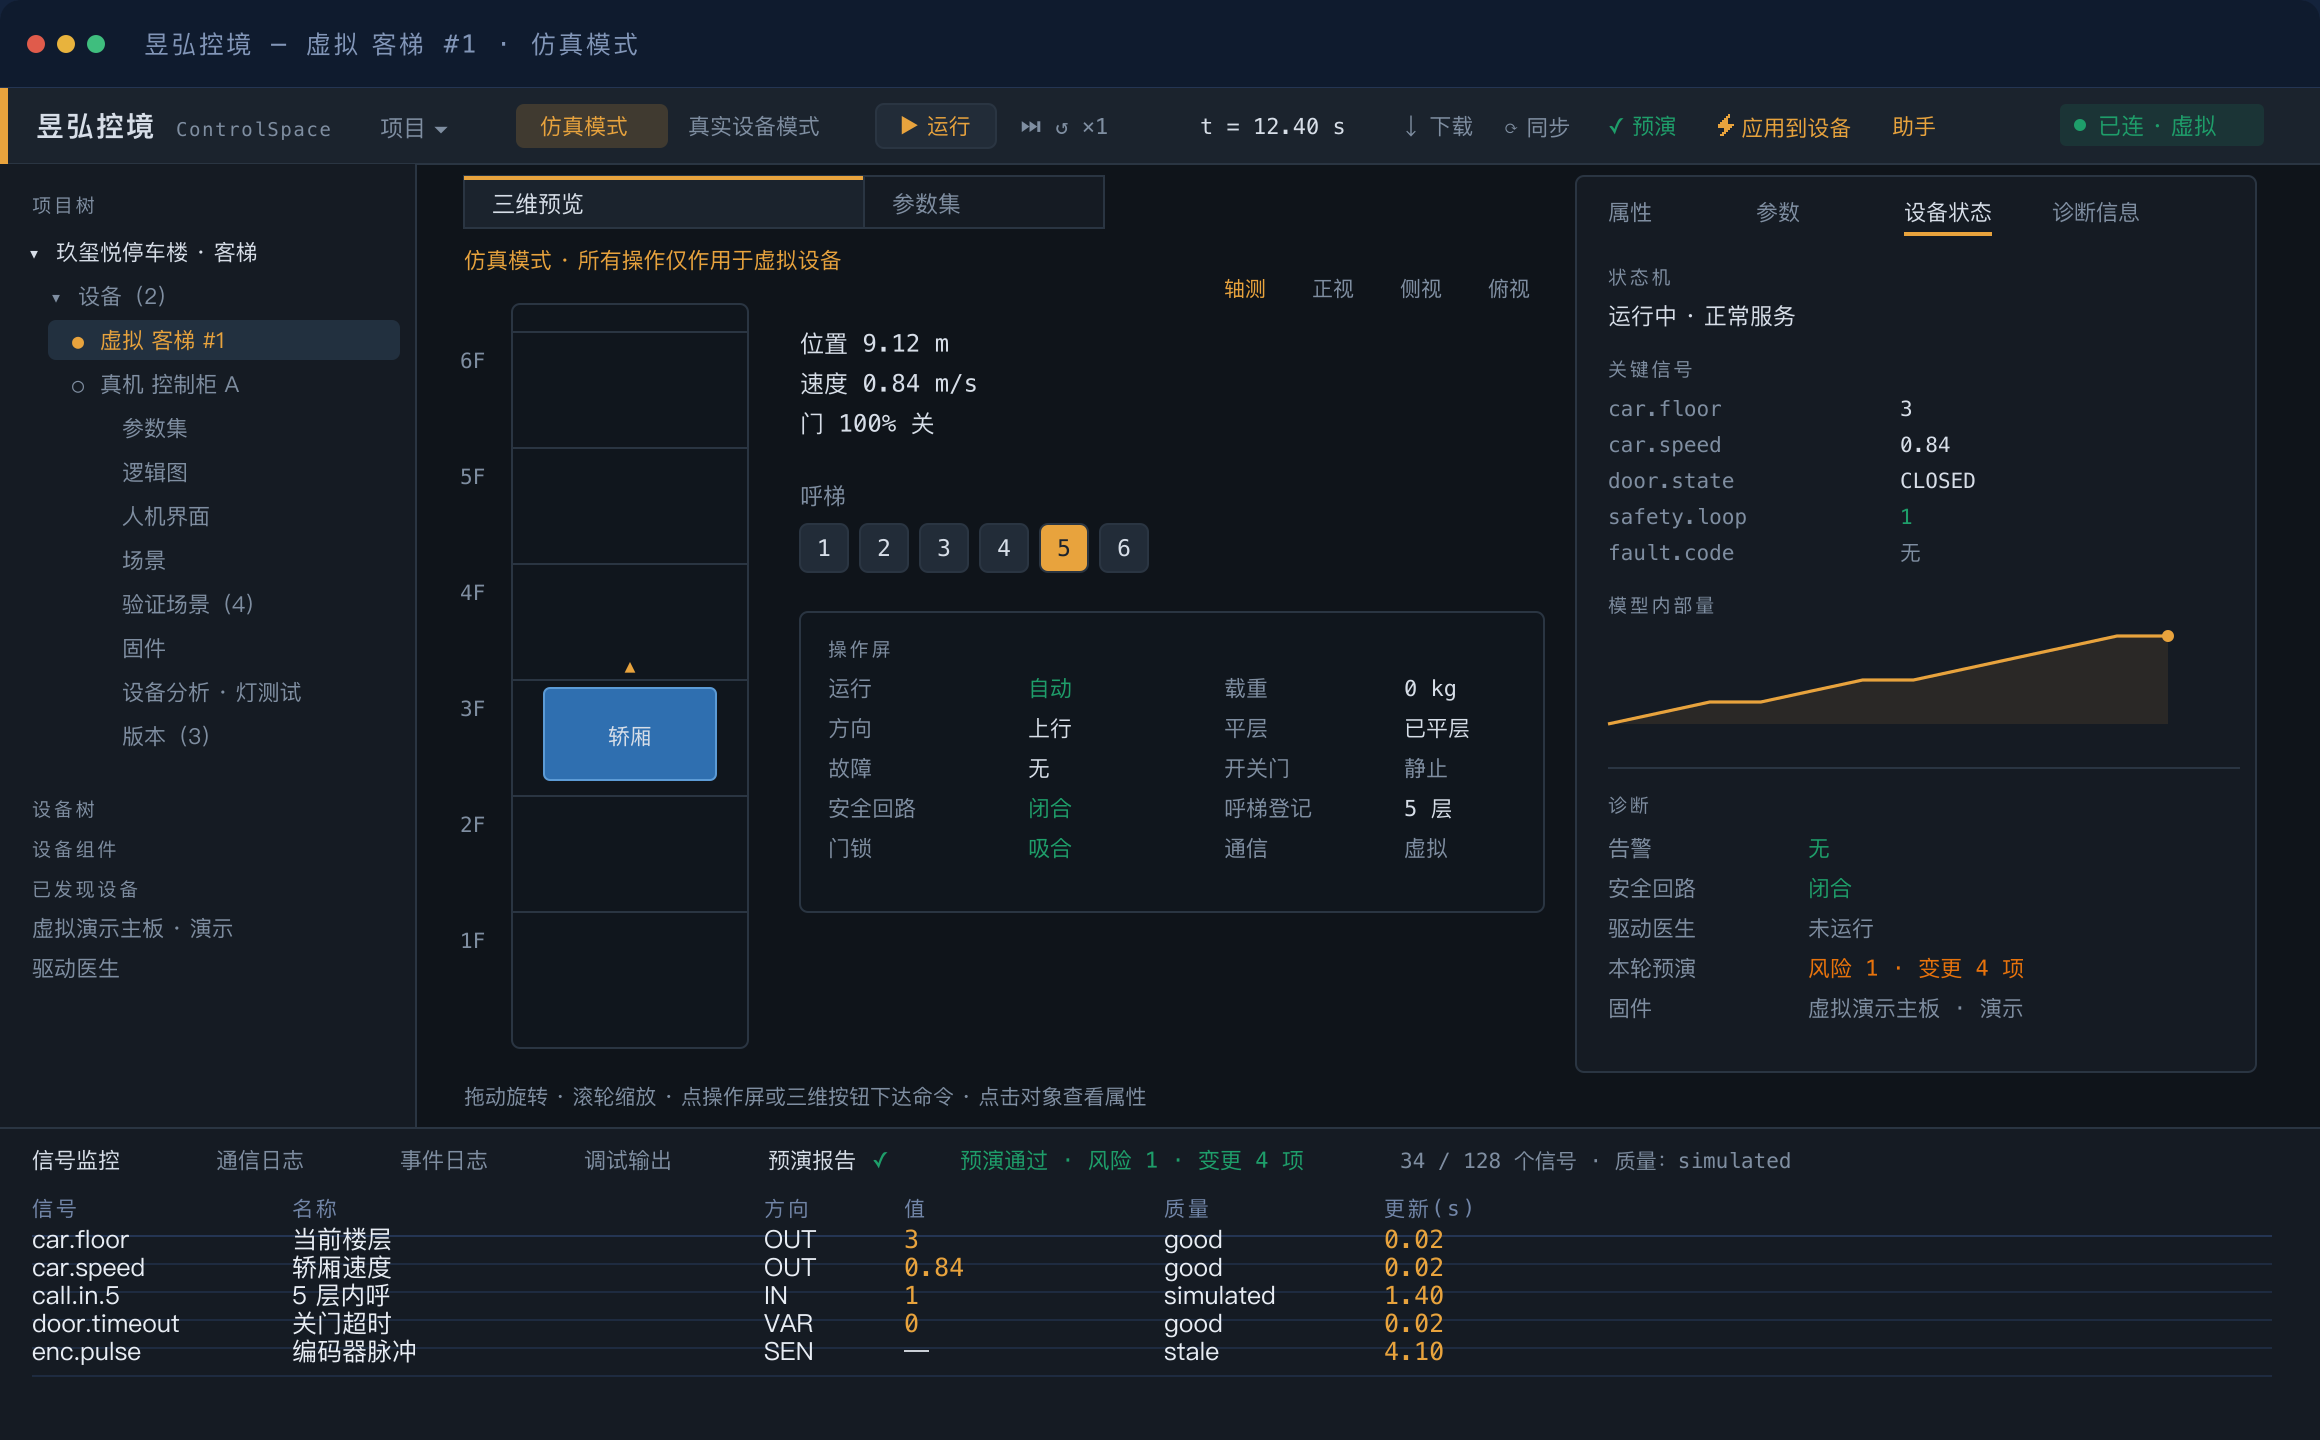Switch to the 参数集 center tab

point(984,203)
